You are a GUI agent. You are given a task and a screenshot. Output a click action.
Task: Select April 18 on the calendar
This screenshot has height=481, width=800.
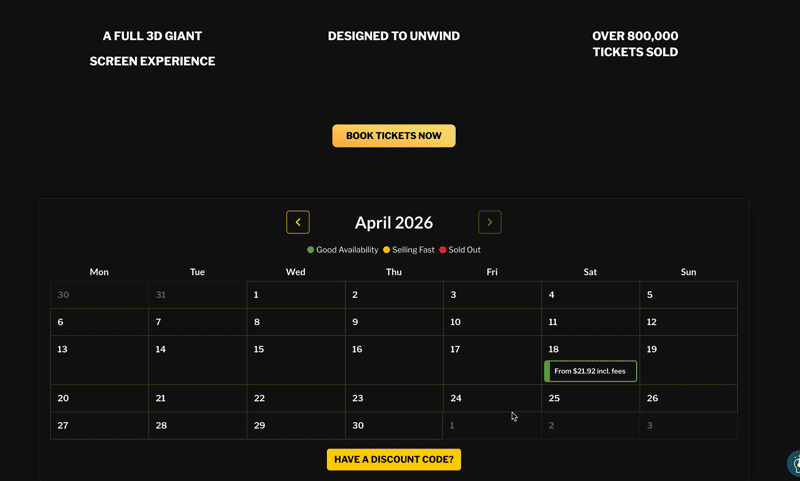click(590, 360)
